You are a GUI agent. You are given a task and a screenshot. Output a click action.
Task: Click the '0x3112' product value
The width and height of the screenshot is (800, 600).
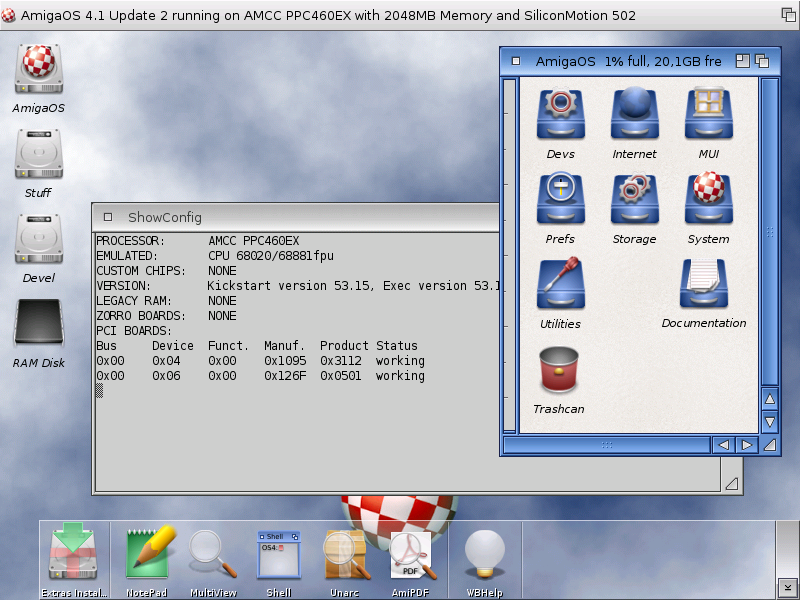[341, 361]
